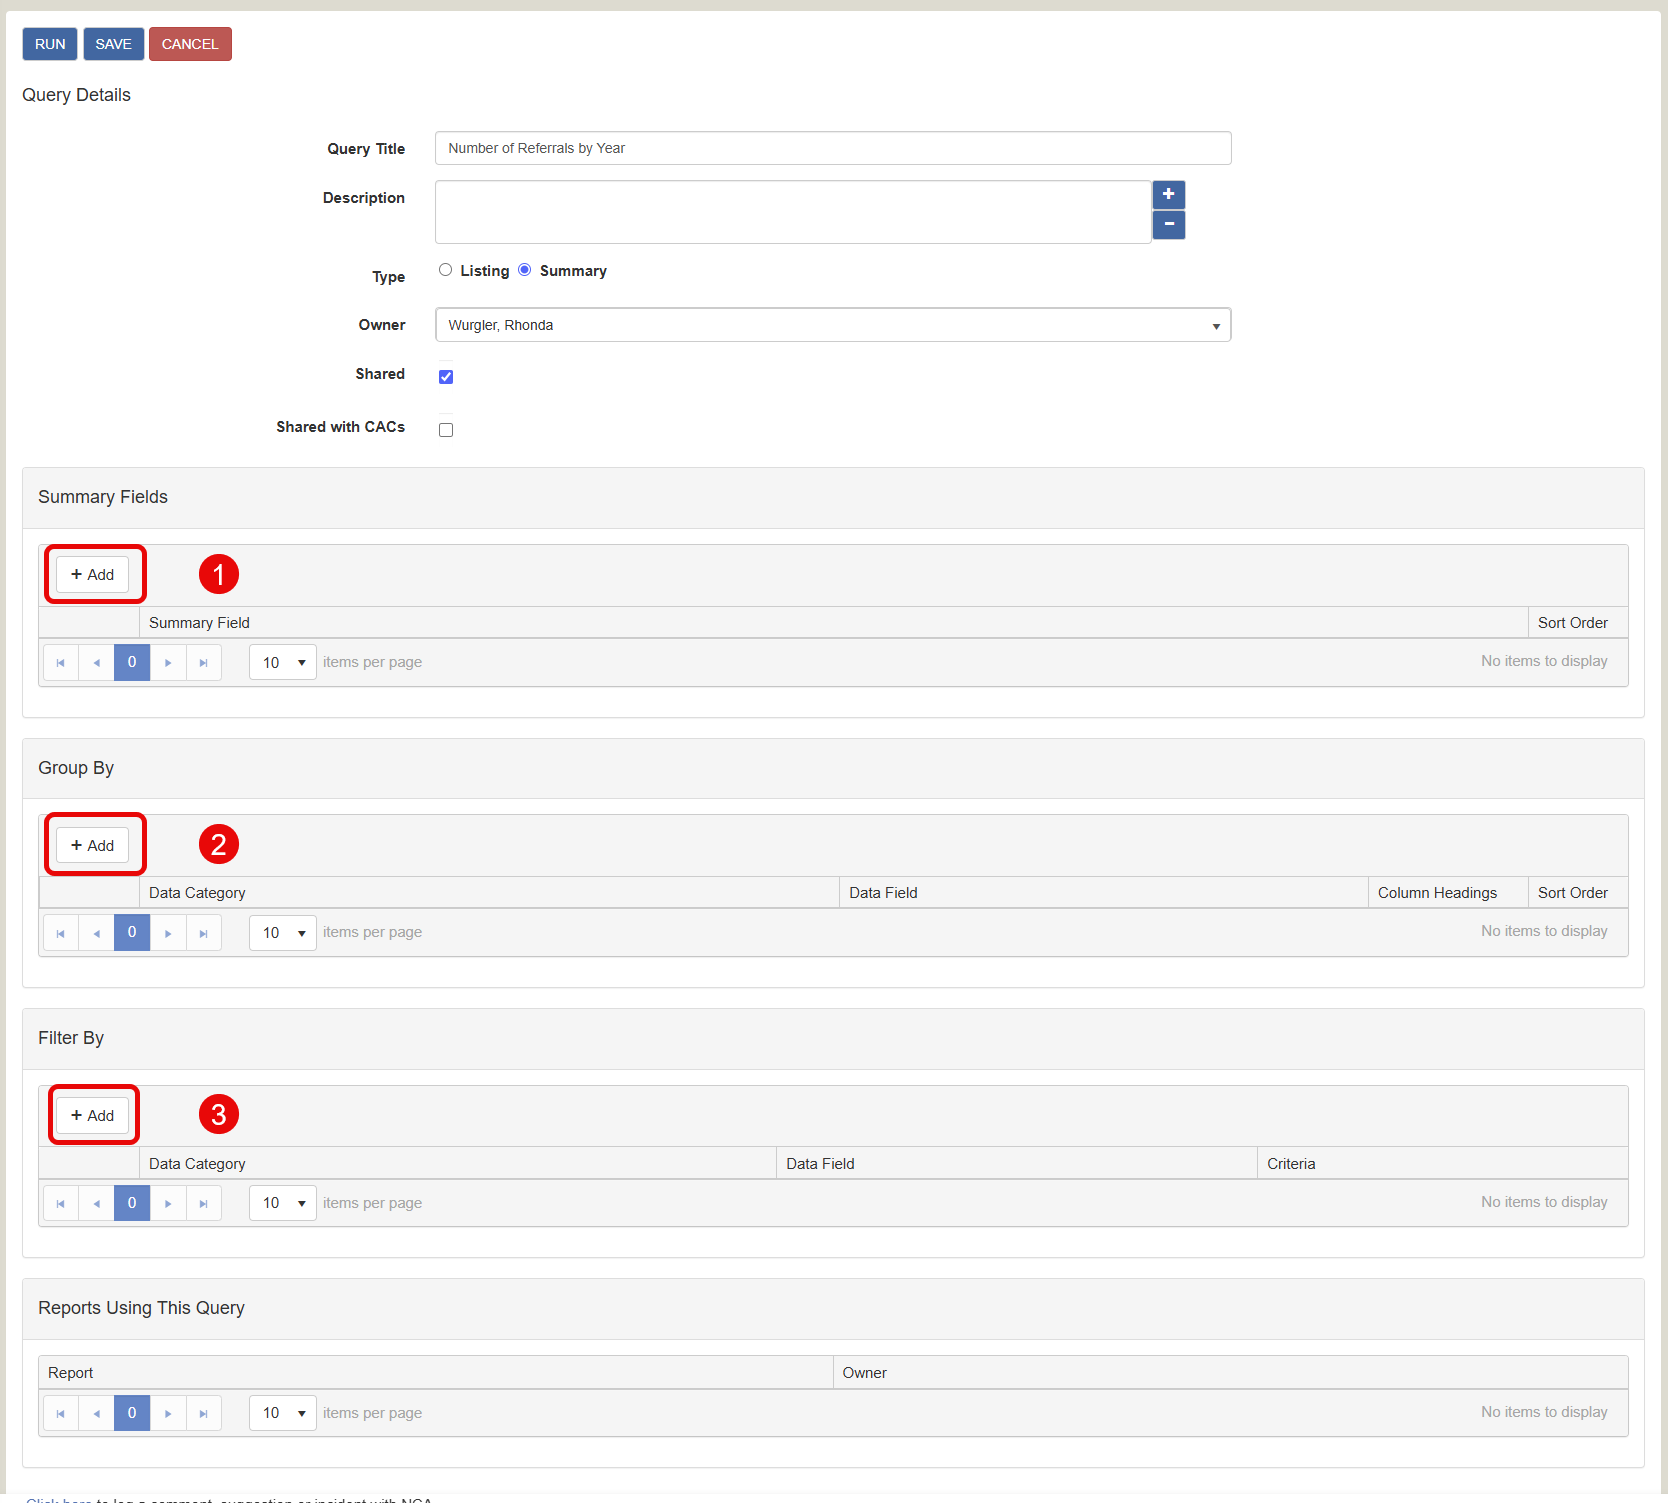
Task: Go to next page in Summary Fields pager
Action: (168, 662)
